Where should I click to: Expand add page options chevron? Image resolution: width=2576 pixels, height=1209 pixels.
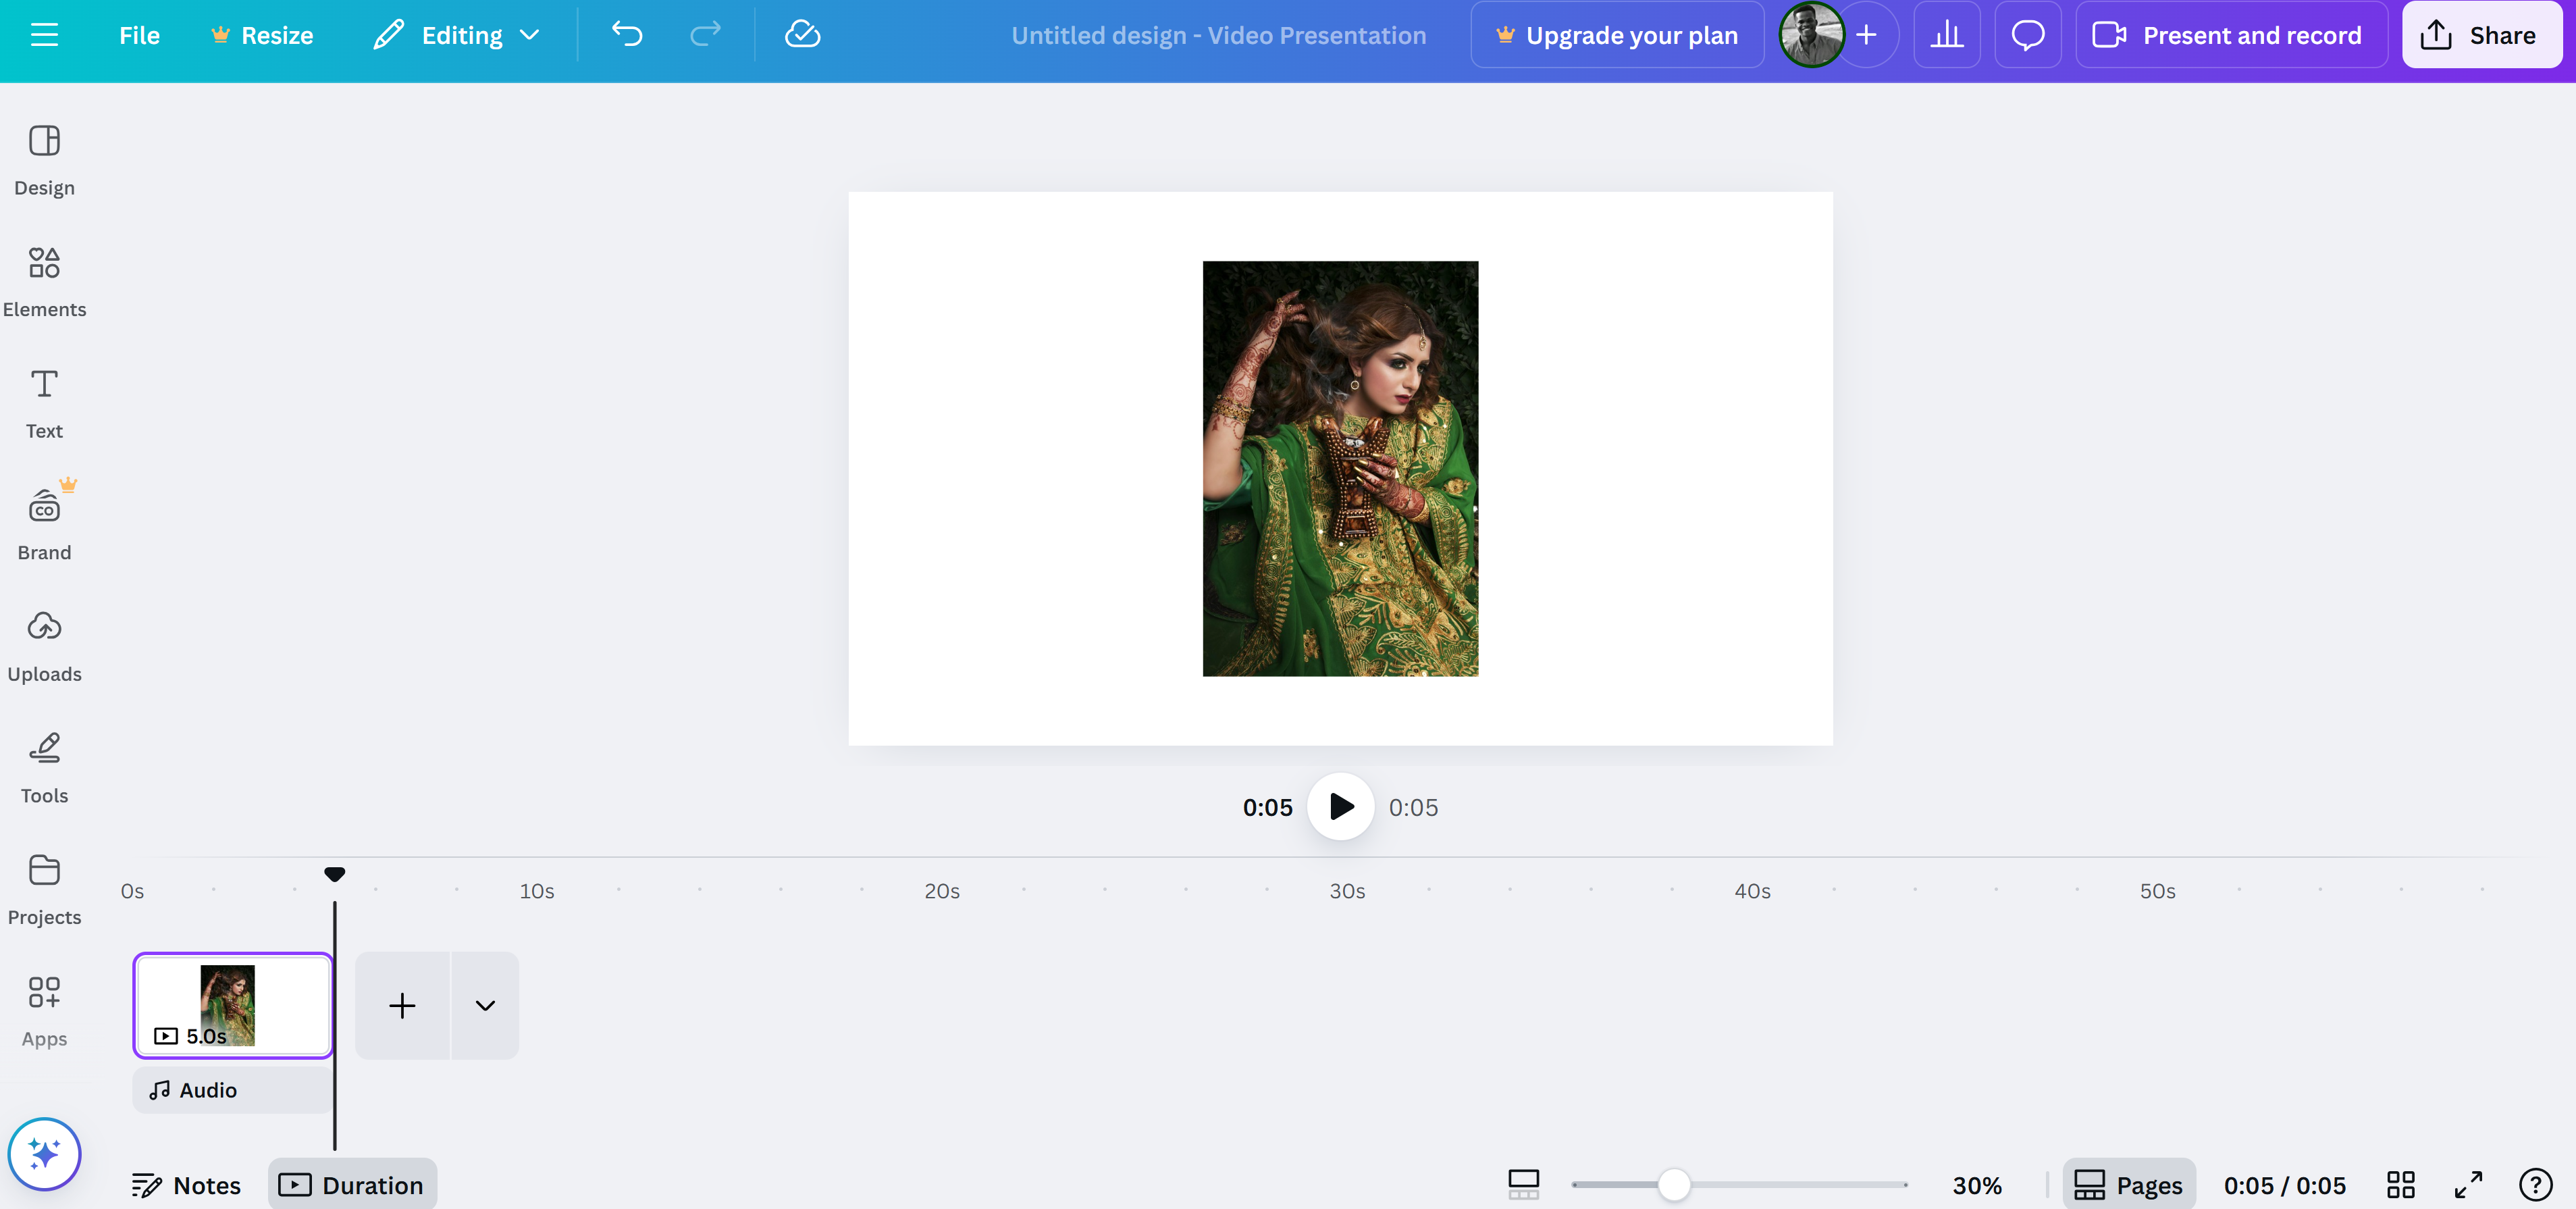485,1005
